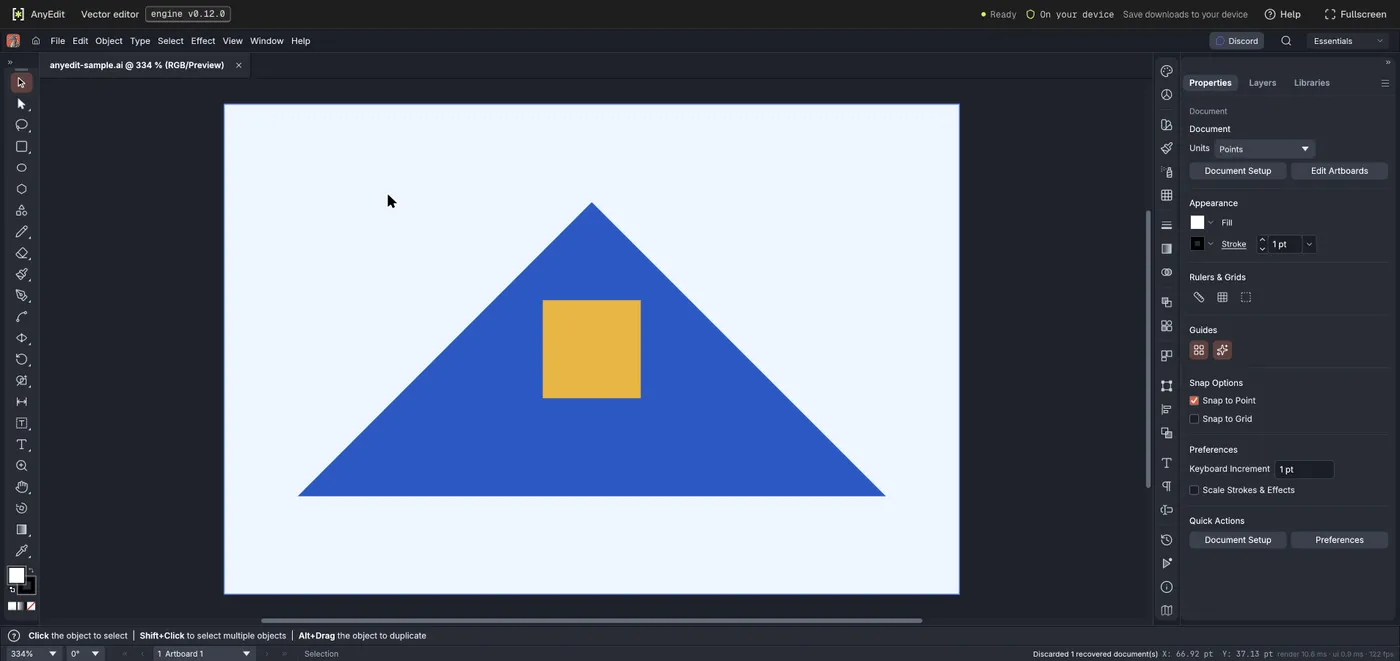Open the Stroke link label

pyautogui.click(x=1234, y=244)
